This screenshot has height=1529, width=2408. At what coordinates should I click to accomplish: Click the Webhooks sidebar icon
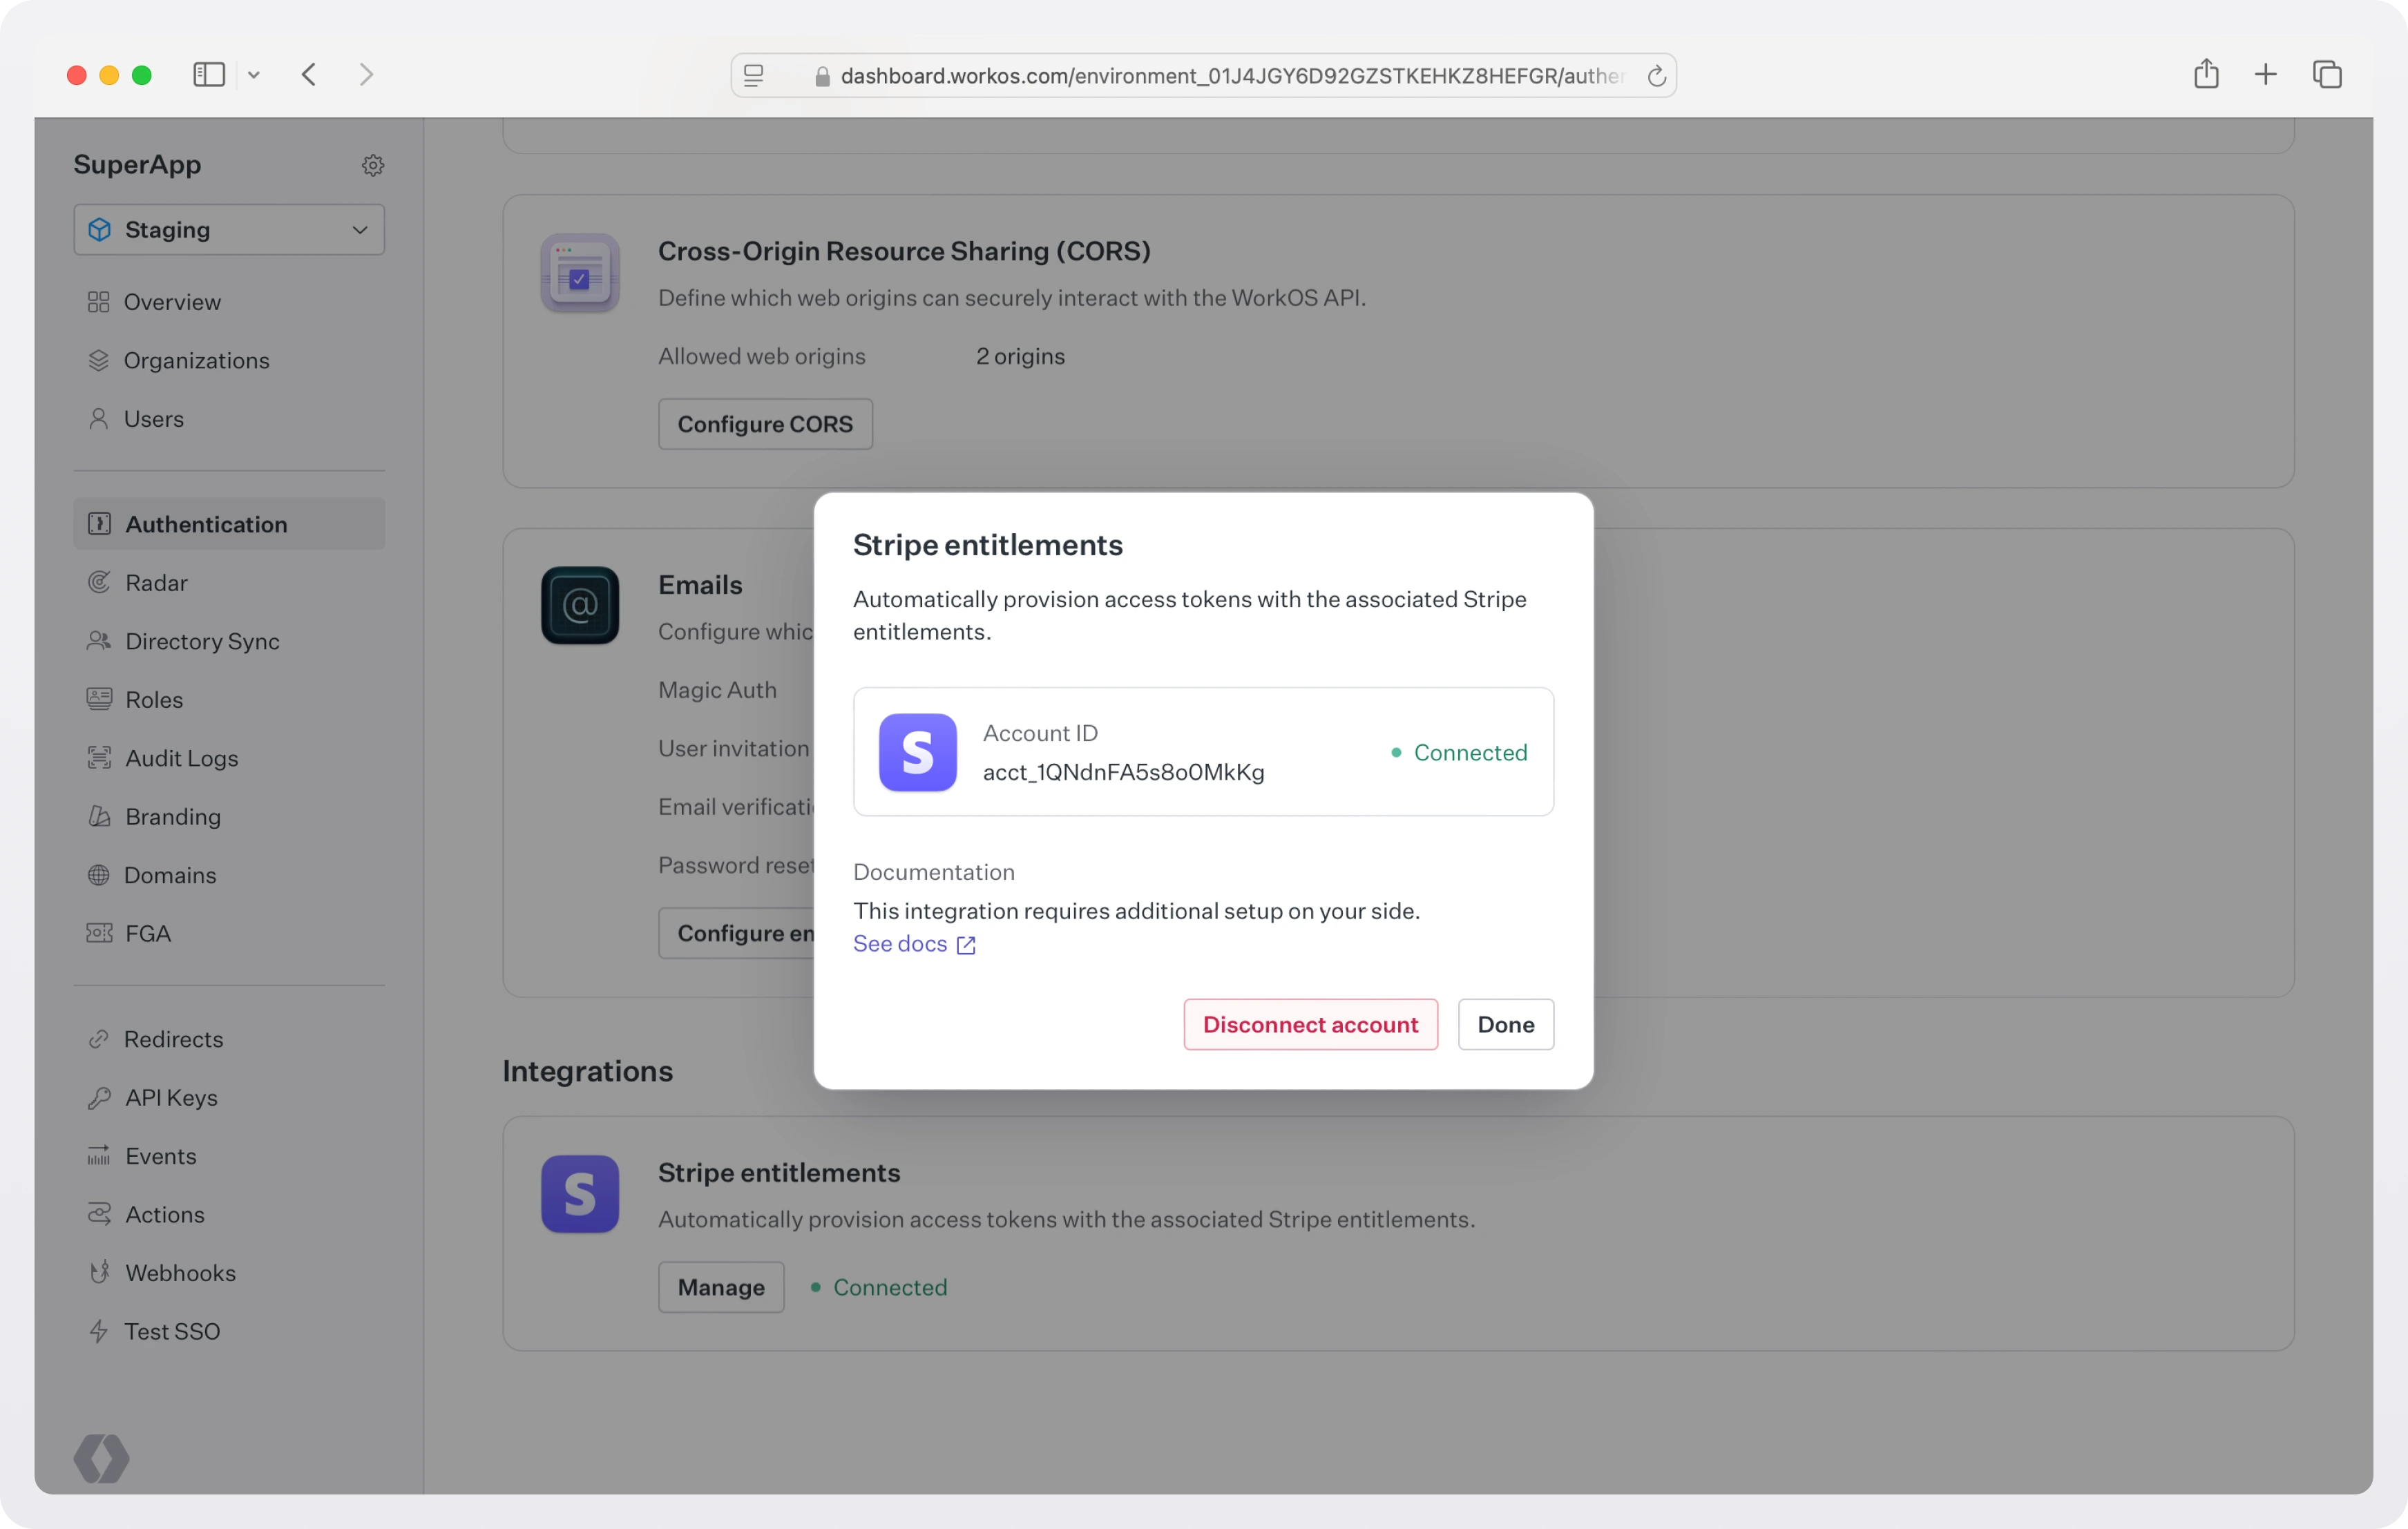click(99, 1273)
